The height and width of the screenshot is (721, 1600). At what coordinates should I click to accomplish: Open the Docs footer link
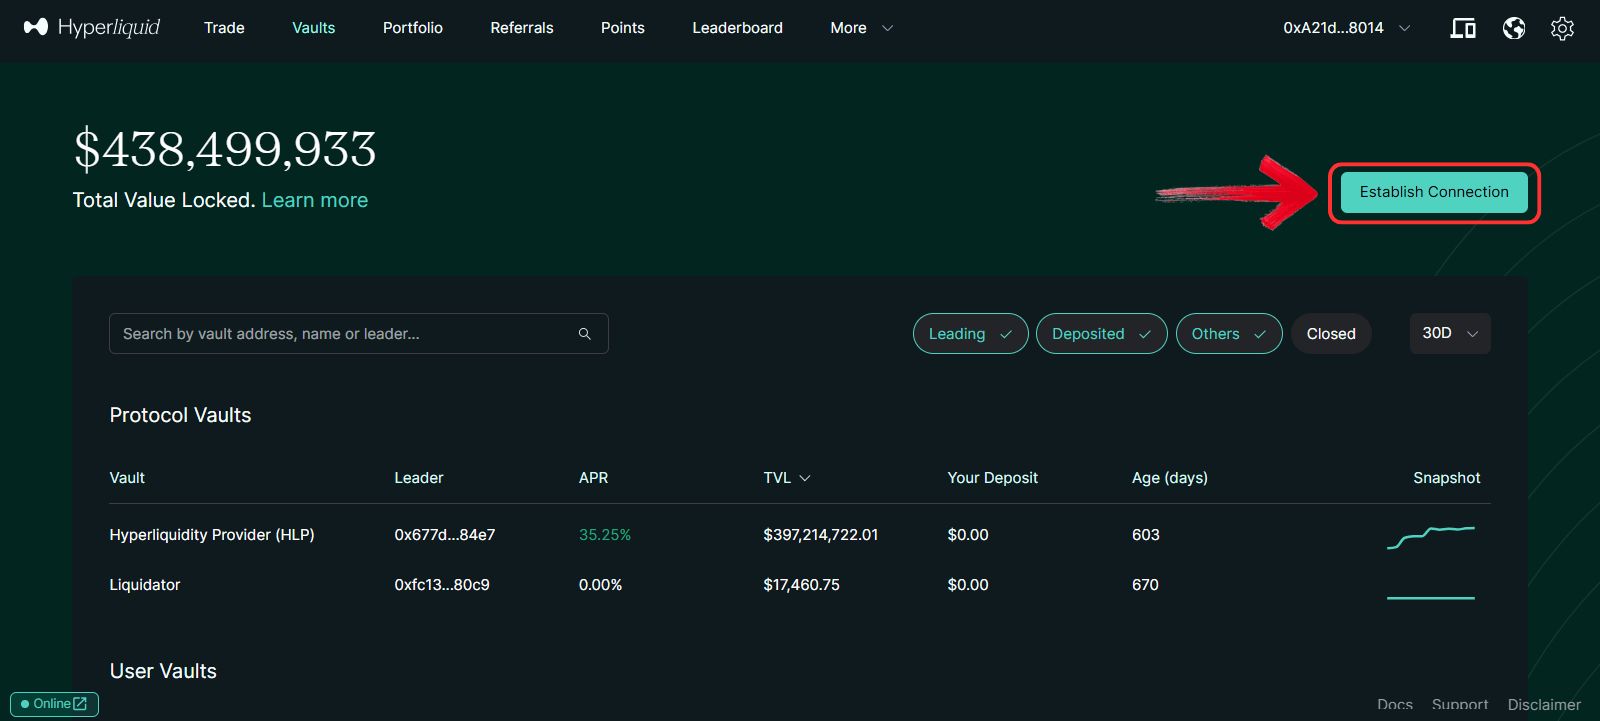coord(1395,705)
